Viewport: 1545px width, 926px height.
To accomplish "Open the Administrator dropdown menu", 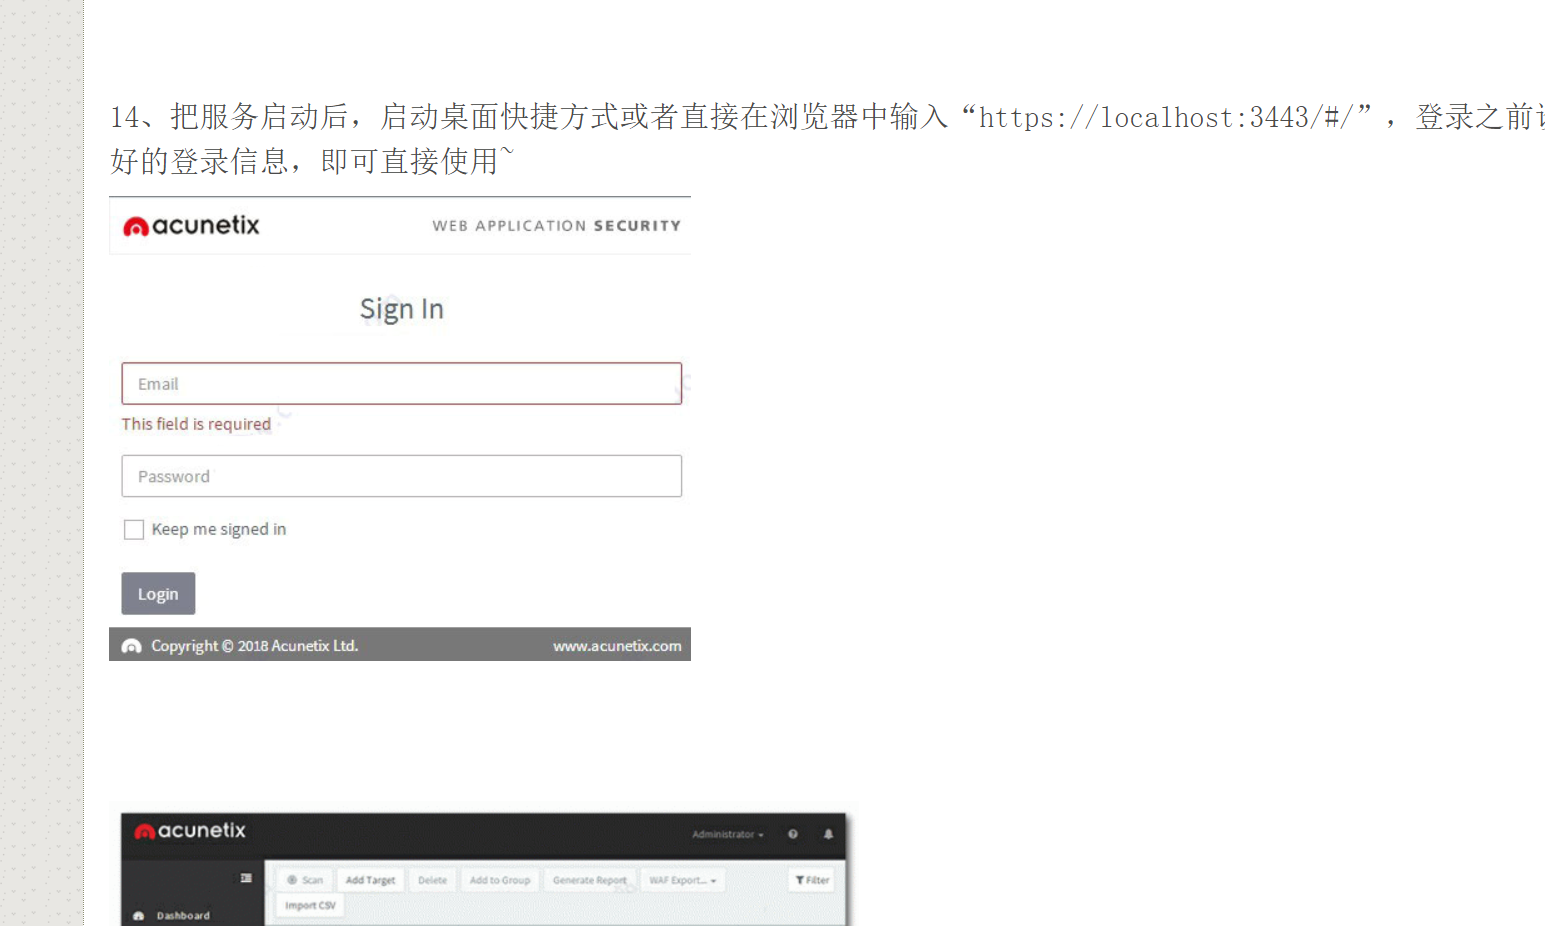I will click(728, 834).
